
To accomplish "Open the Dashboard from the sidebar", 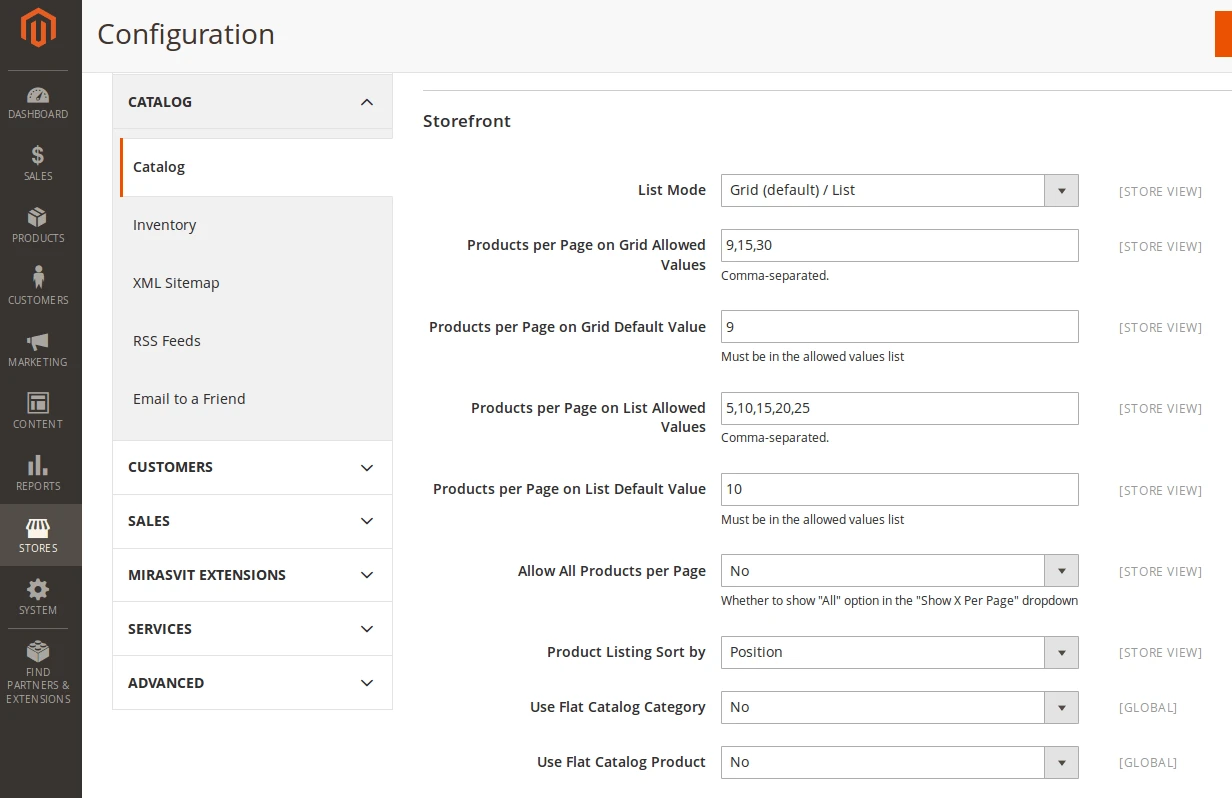I will pyautogui.click(x=38, y=104).
